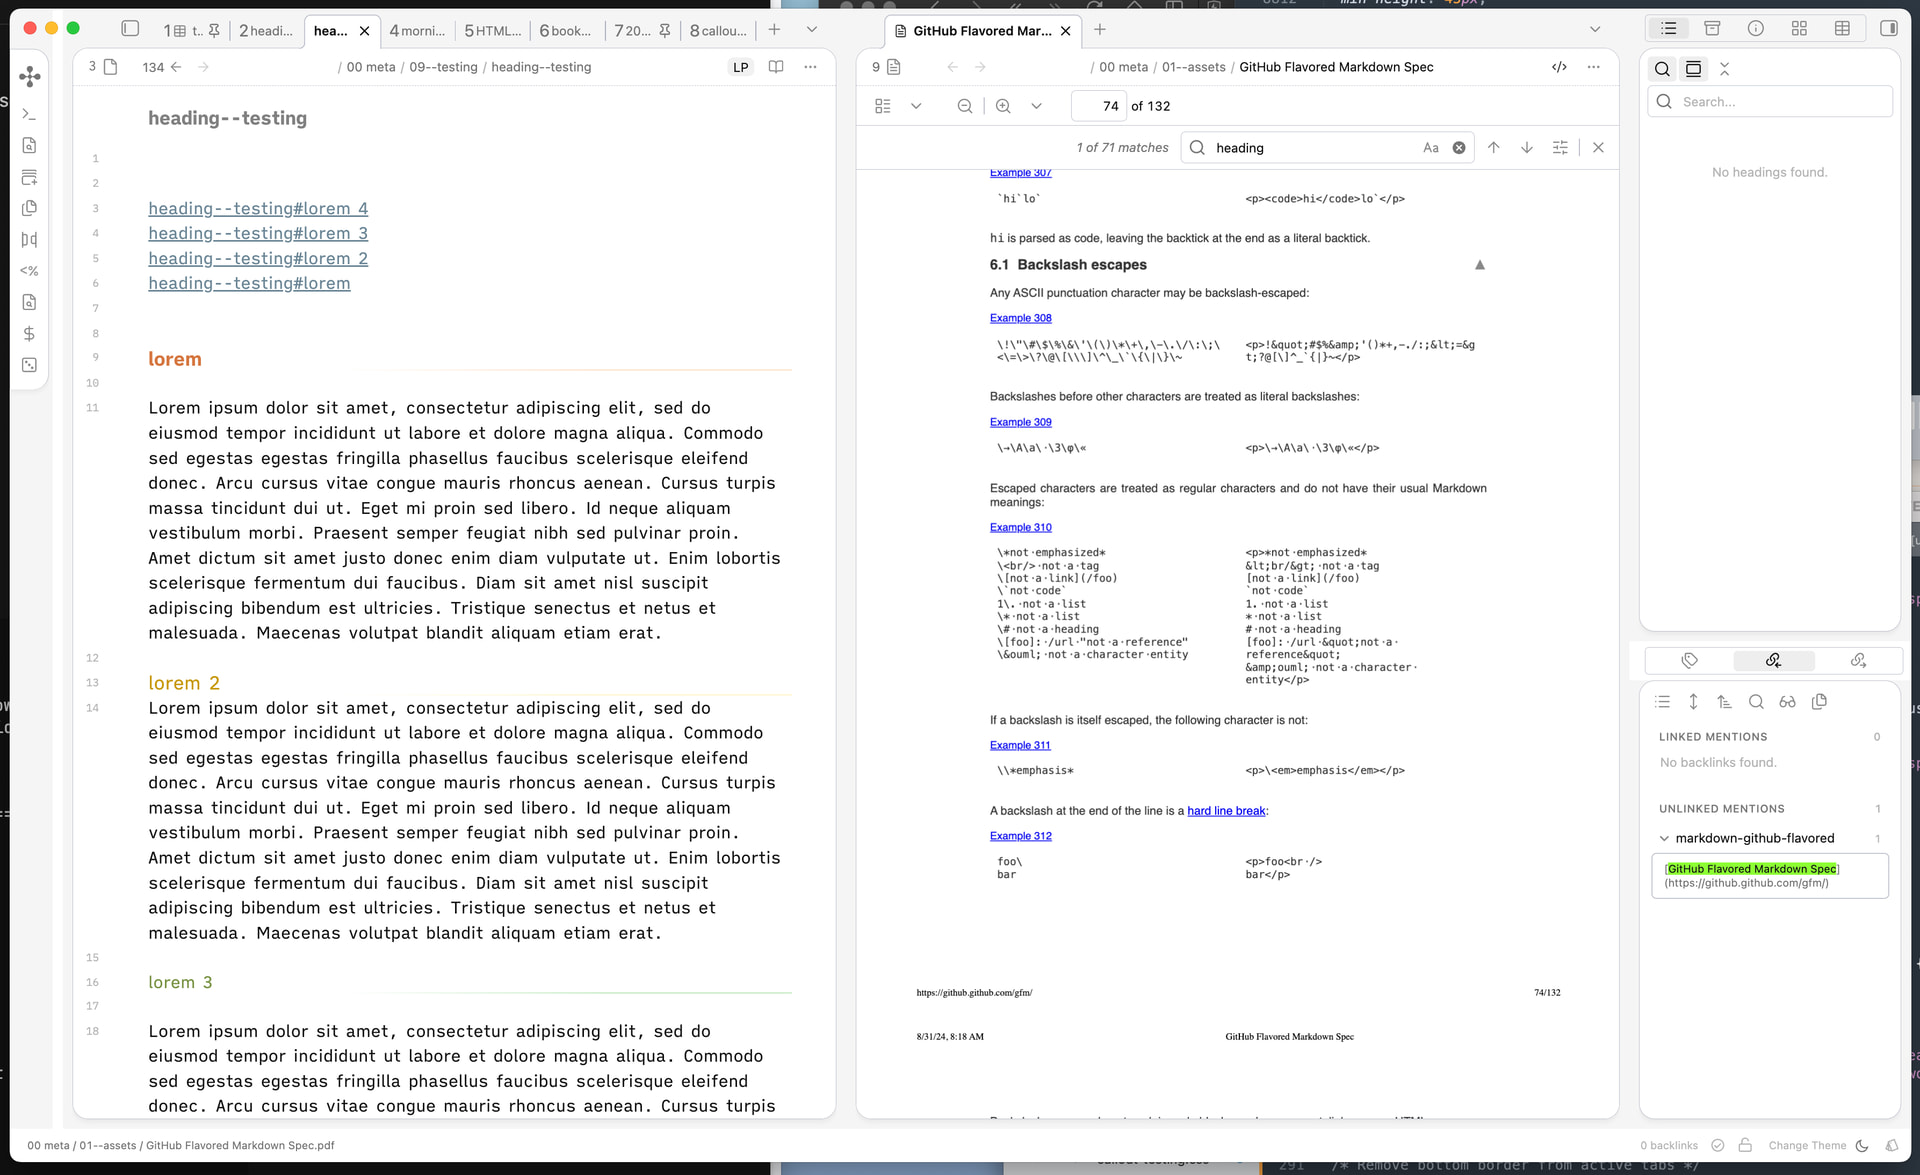Click the info icon in right sidebar

1755,29
